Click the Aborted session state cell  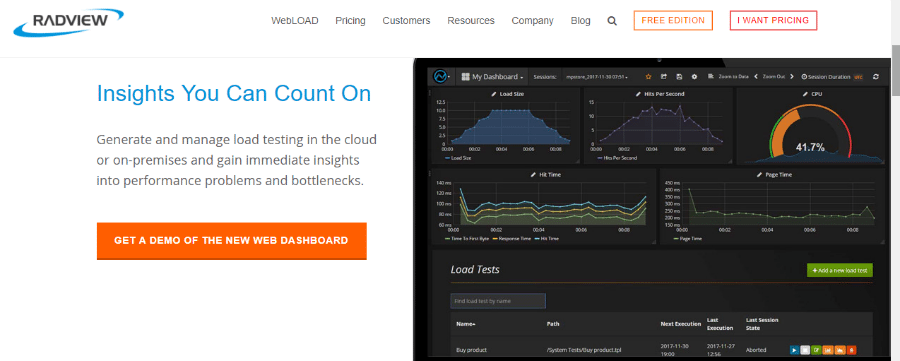pos(755,350)
